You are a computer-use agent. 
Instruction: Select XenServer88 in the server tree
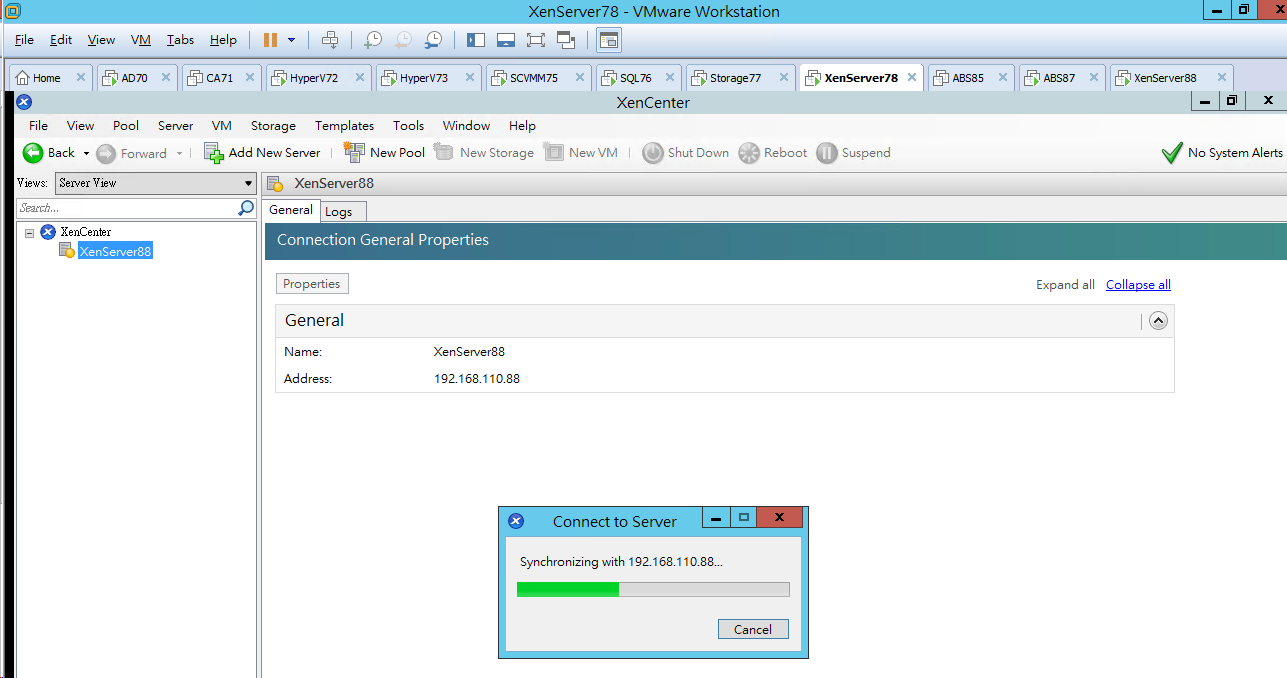point(115,252)
